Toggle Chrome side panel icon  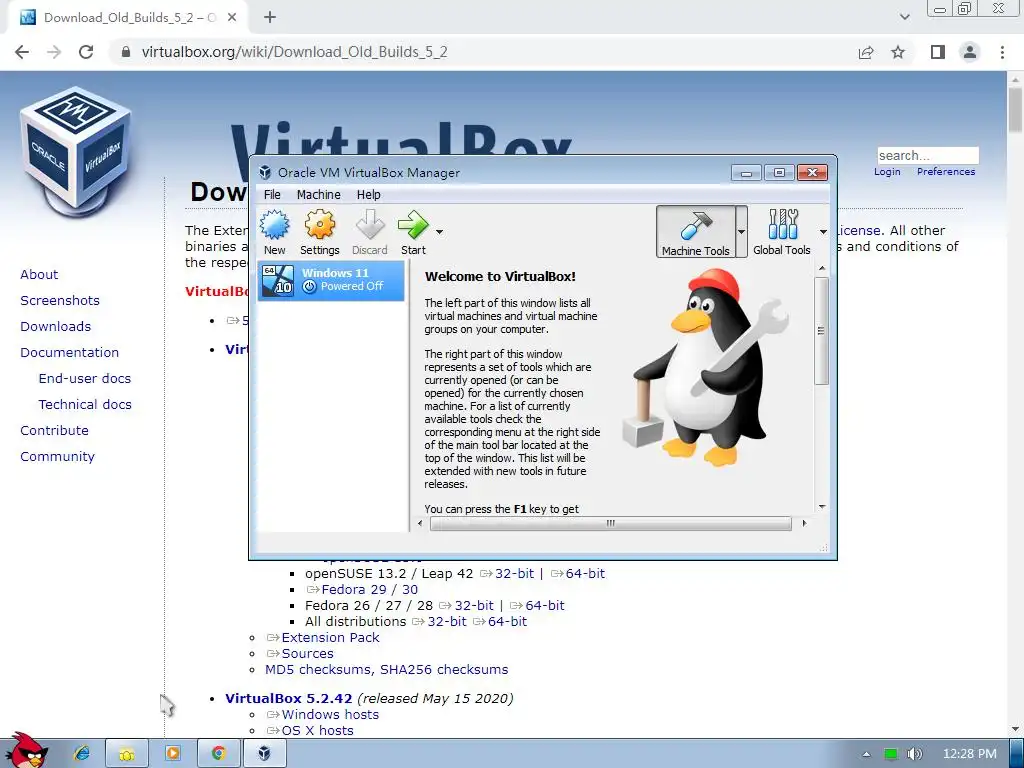(x=938, y=52)
